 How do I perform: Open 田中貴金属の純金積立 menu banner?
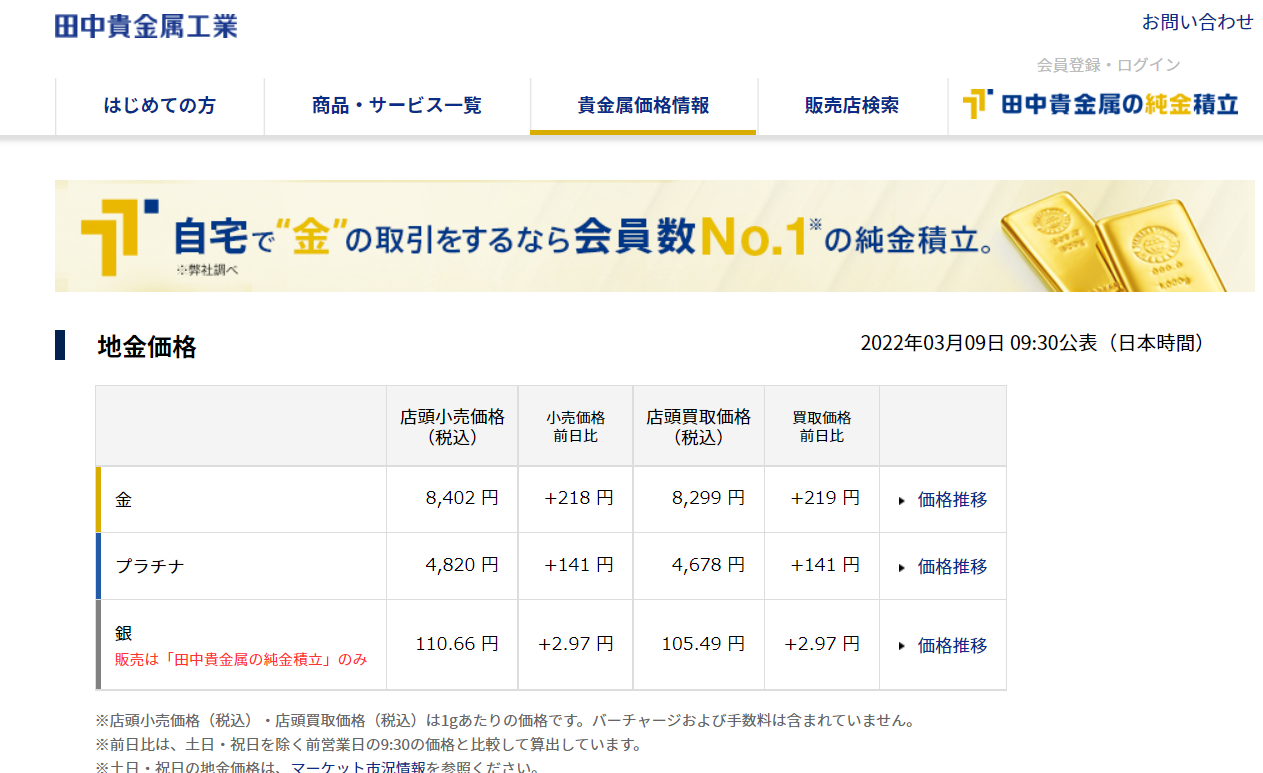pyautogui.click(x=1100, y=104)
